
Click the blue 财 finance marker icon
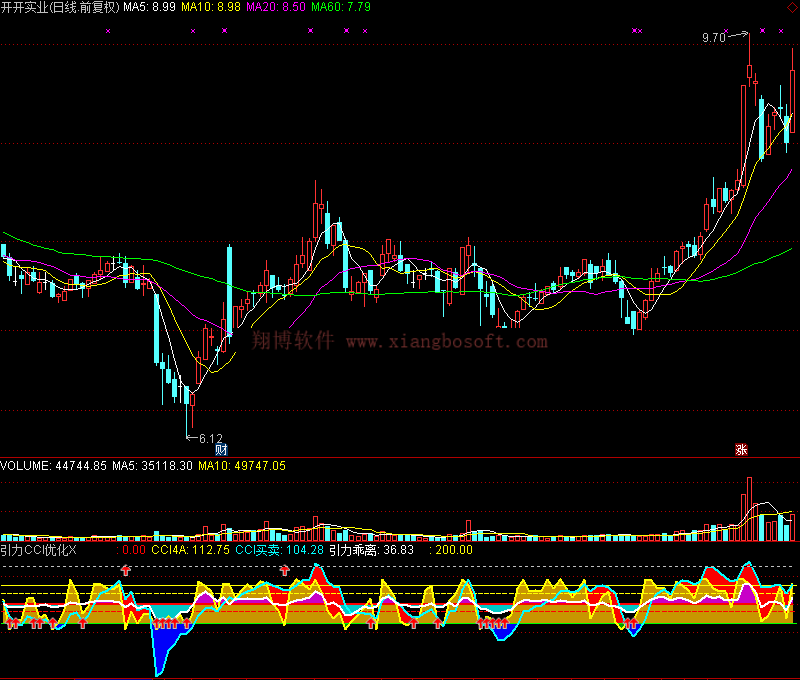pos(221,449)
